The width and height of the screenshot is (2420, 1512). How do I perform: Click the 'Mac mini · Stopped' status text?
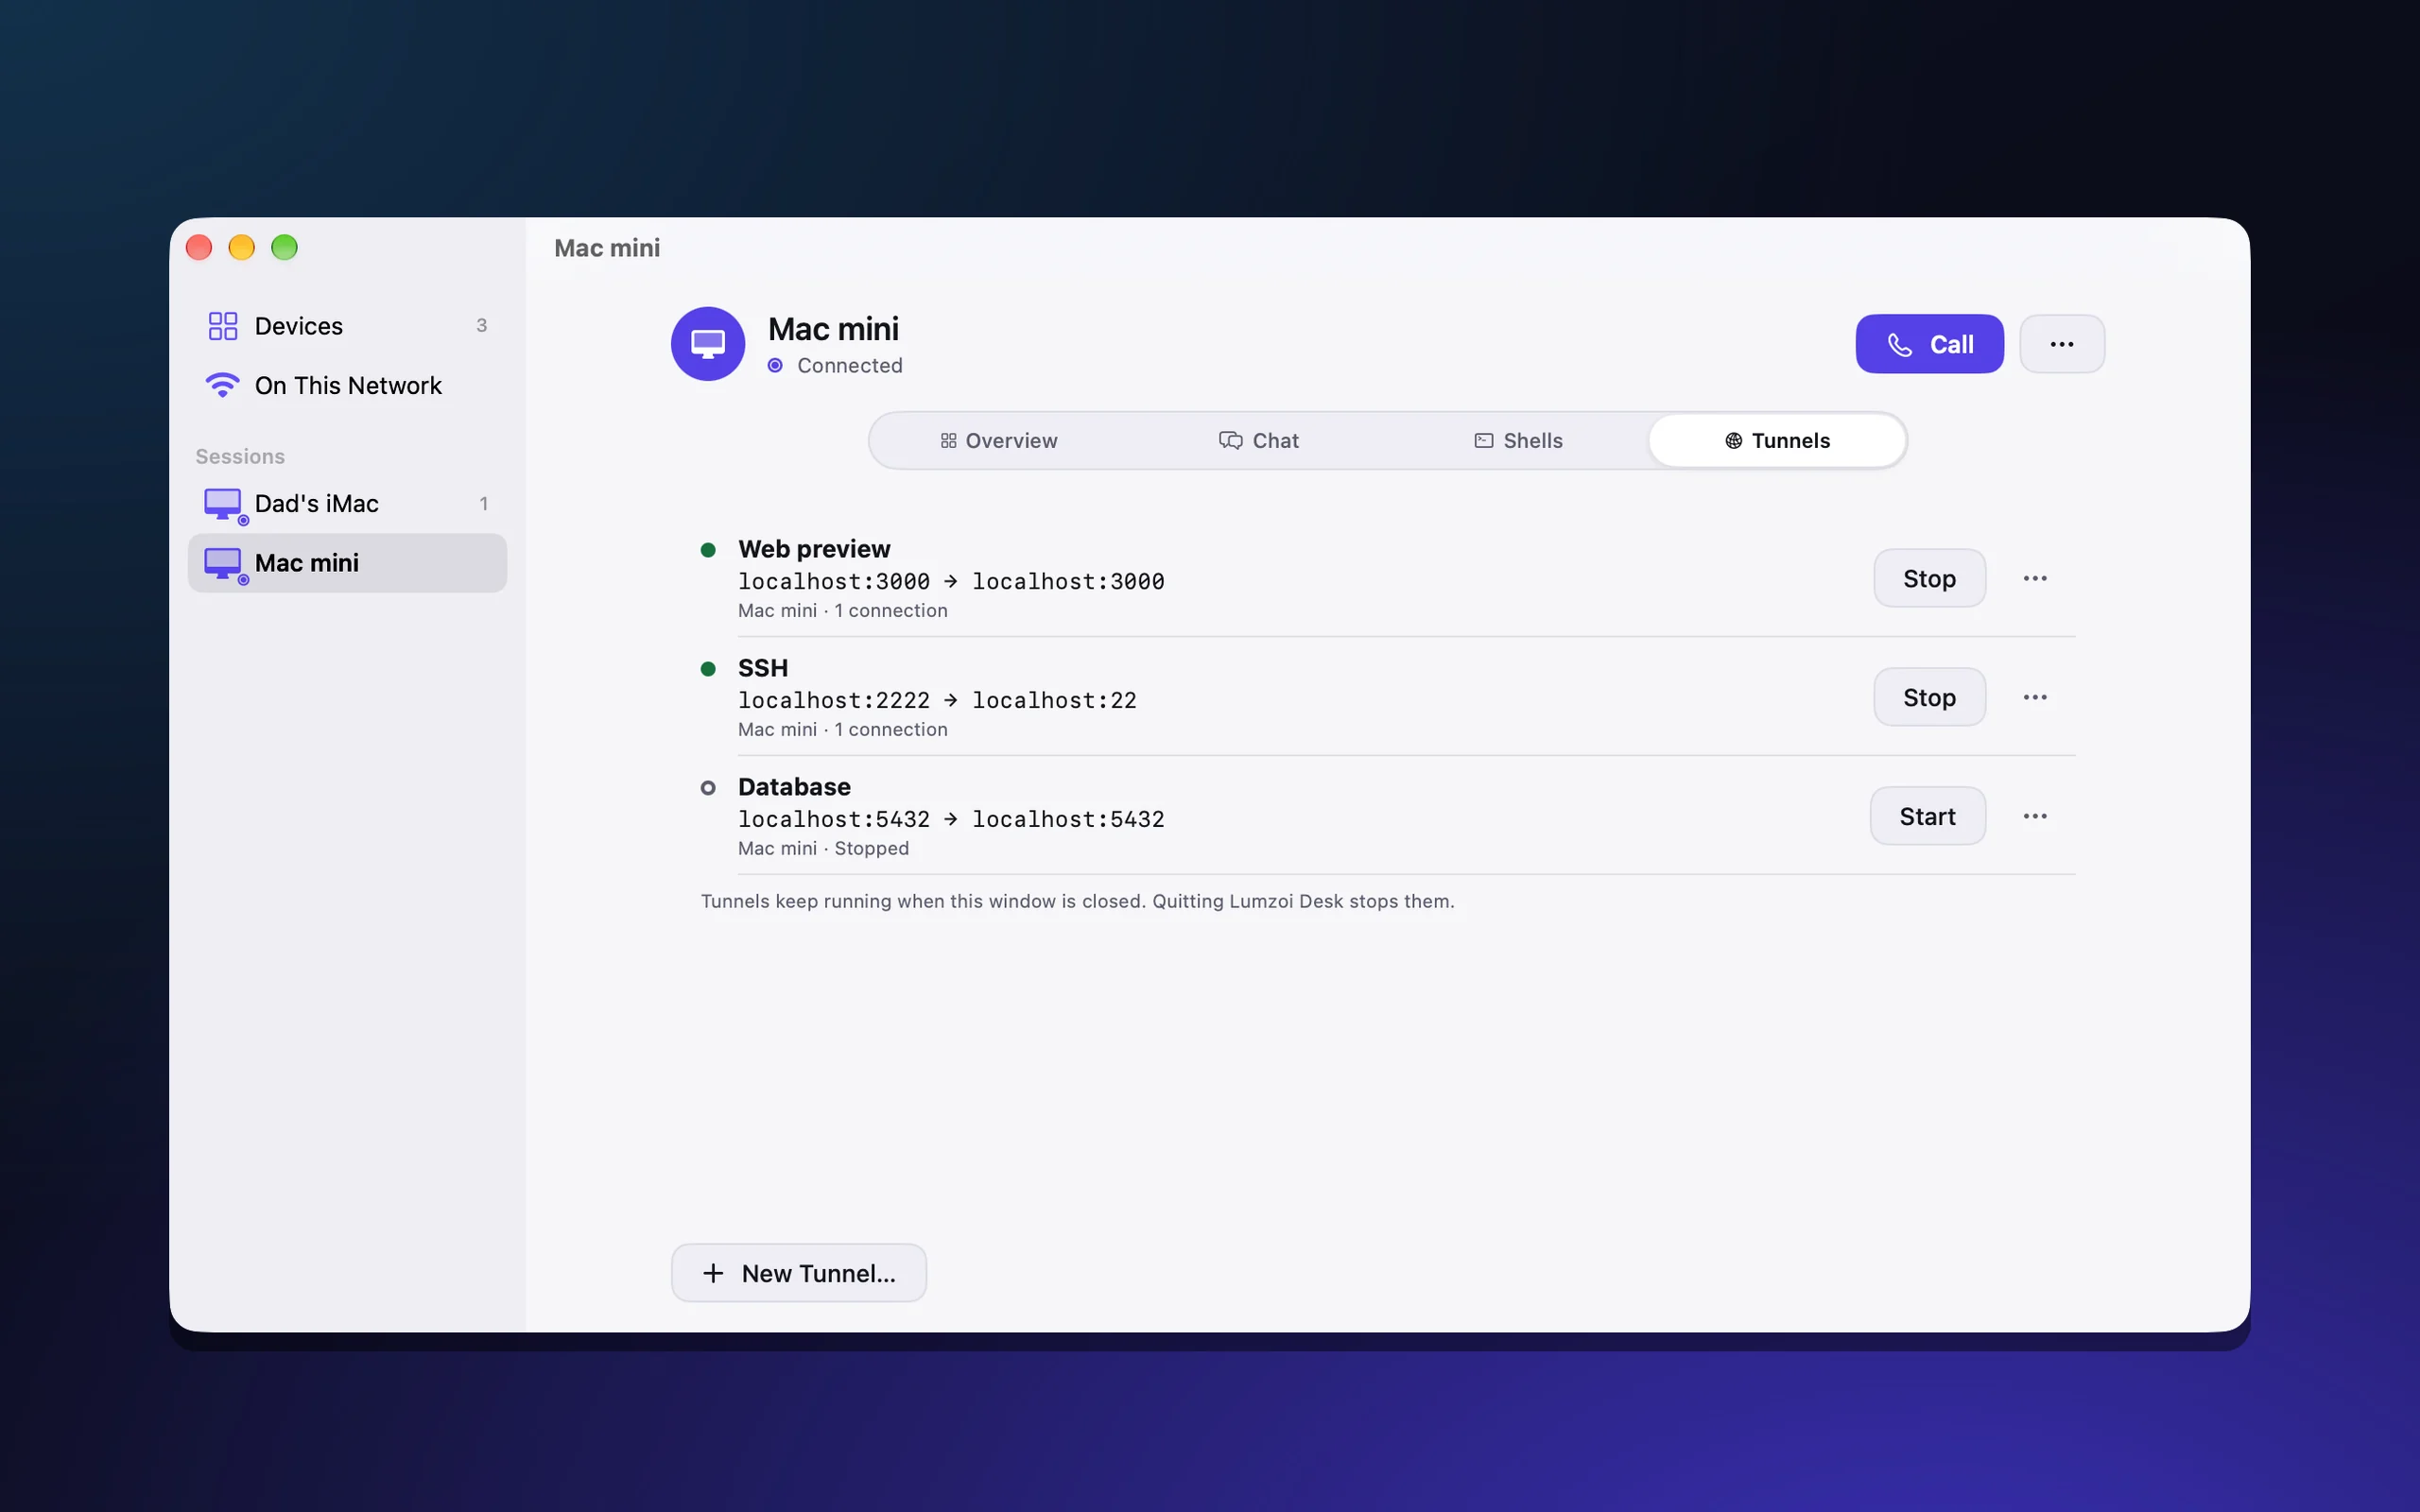tap(823, 848)
